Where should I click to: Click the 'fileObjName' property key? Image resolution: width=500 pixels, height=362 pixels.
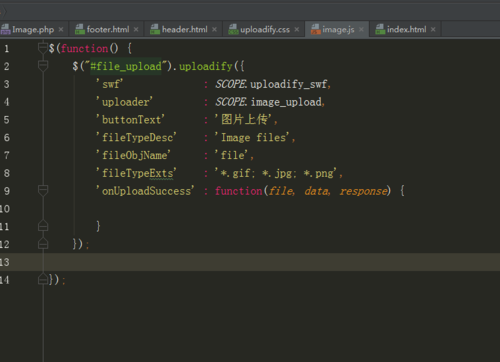[133, 155]
